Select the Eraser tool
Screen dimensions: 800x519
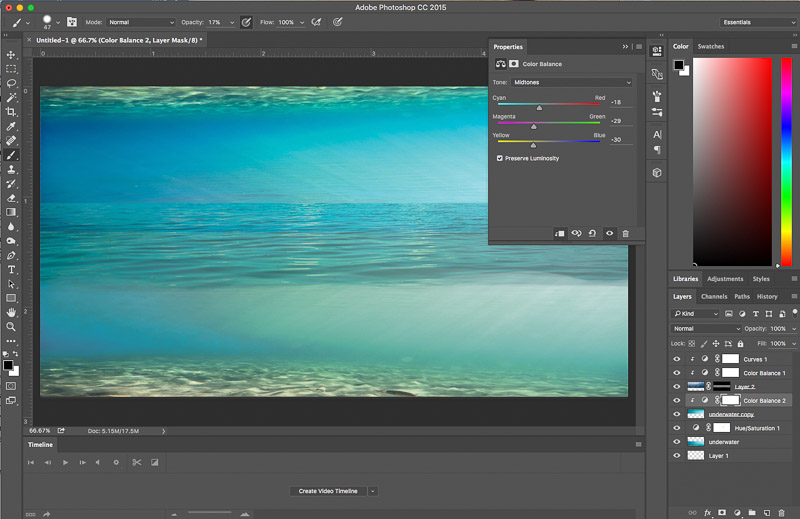(x=11, y=198)
